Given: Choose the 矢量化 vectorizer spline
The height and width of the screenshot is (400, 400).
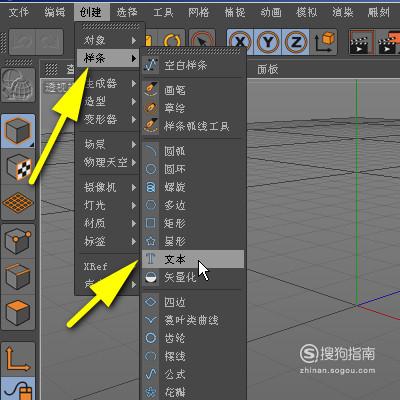Looking at the screenshot, I should coord(193,277).
